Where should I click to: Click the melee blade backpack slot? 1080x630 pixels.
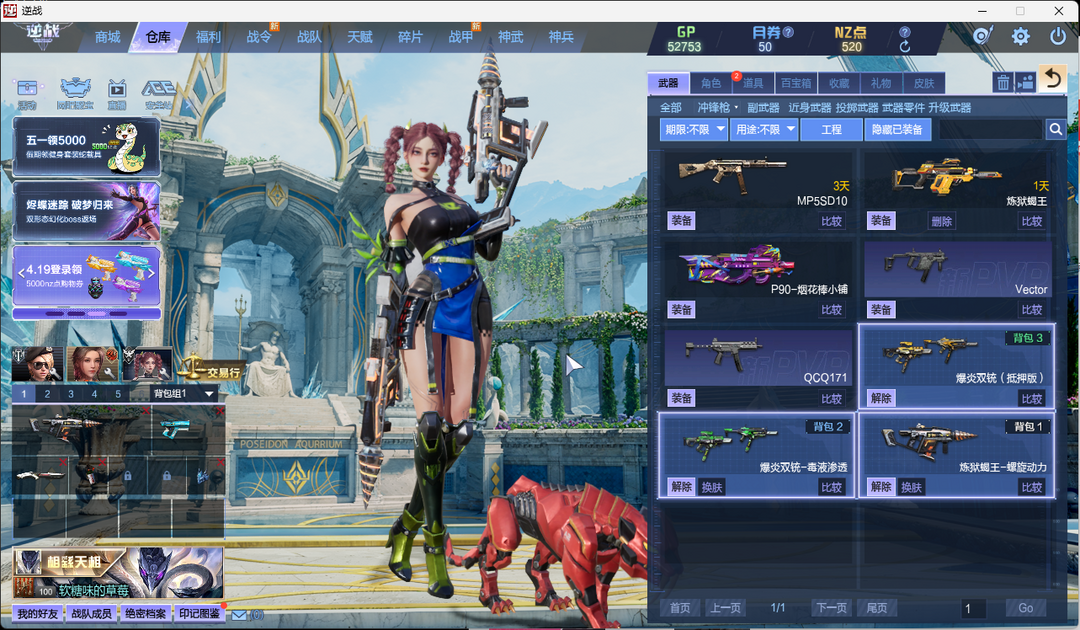pyautogui.click(x=41, y=475)
